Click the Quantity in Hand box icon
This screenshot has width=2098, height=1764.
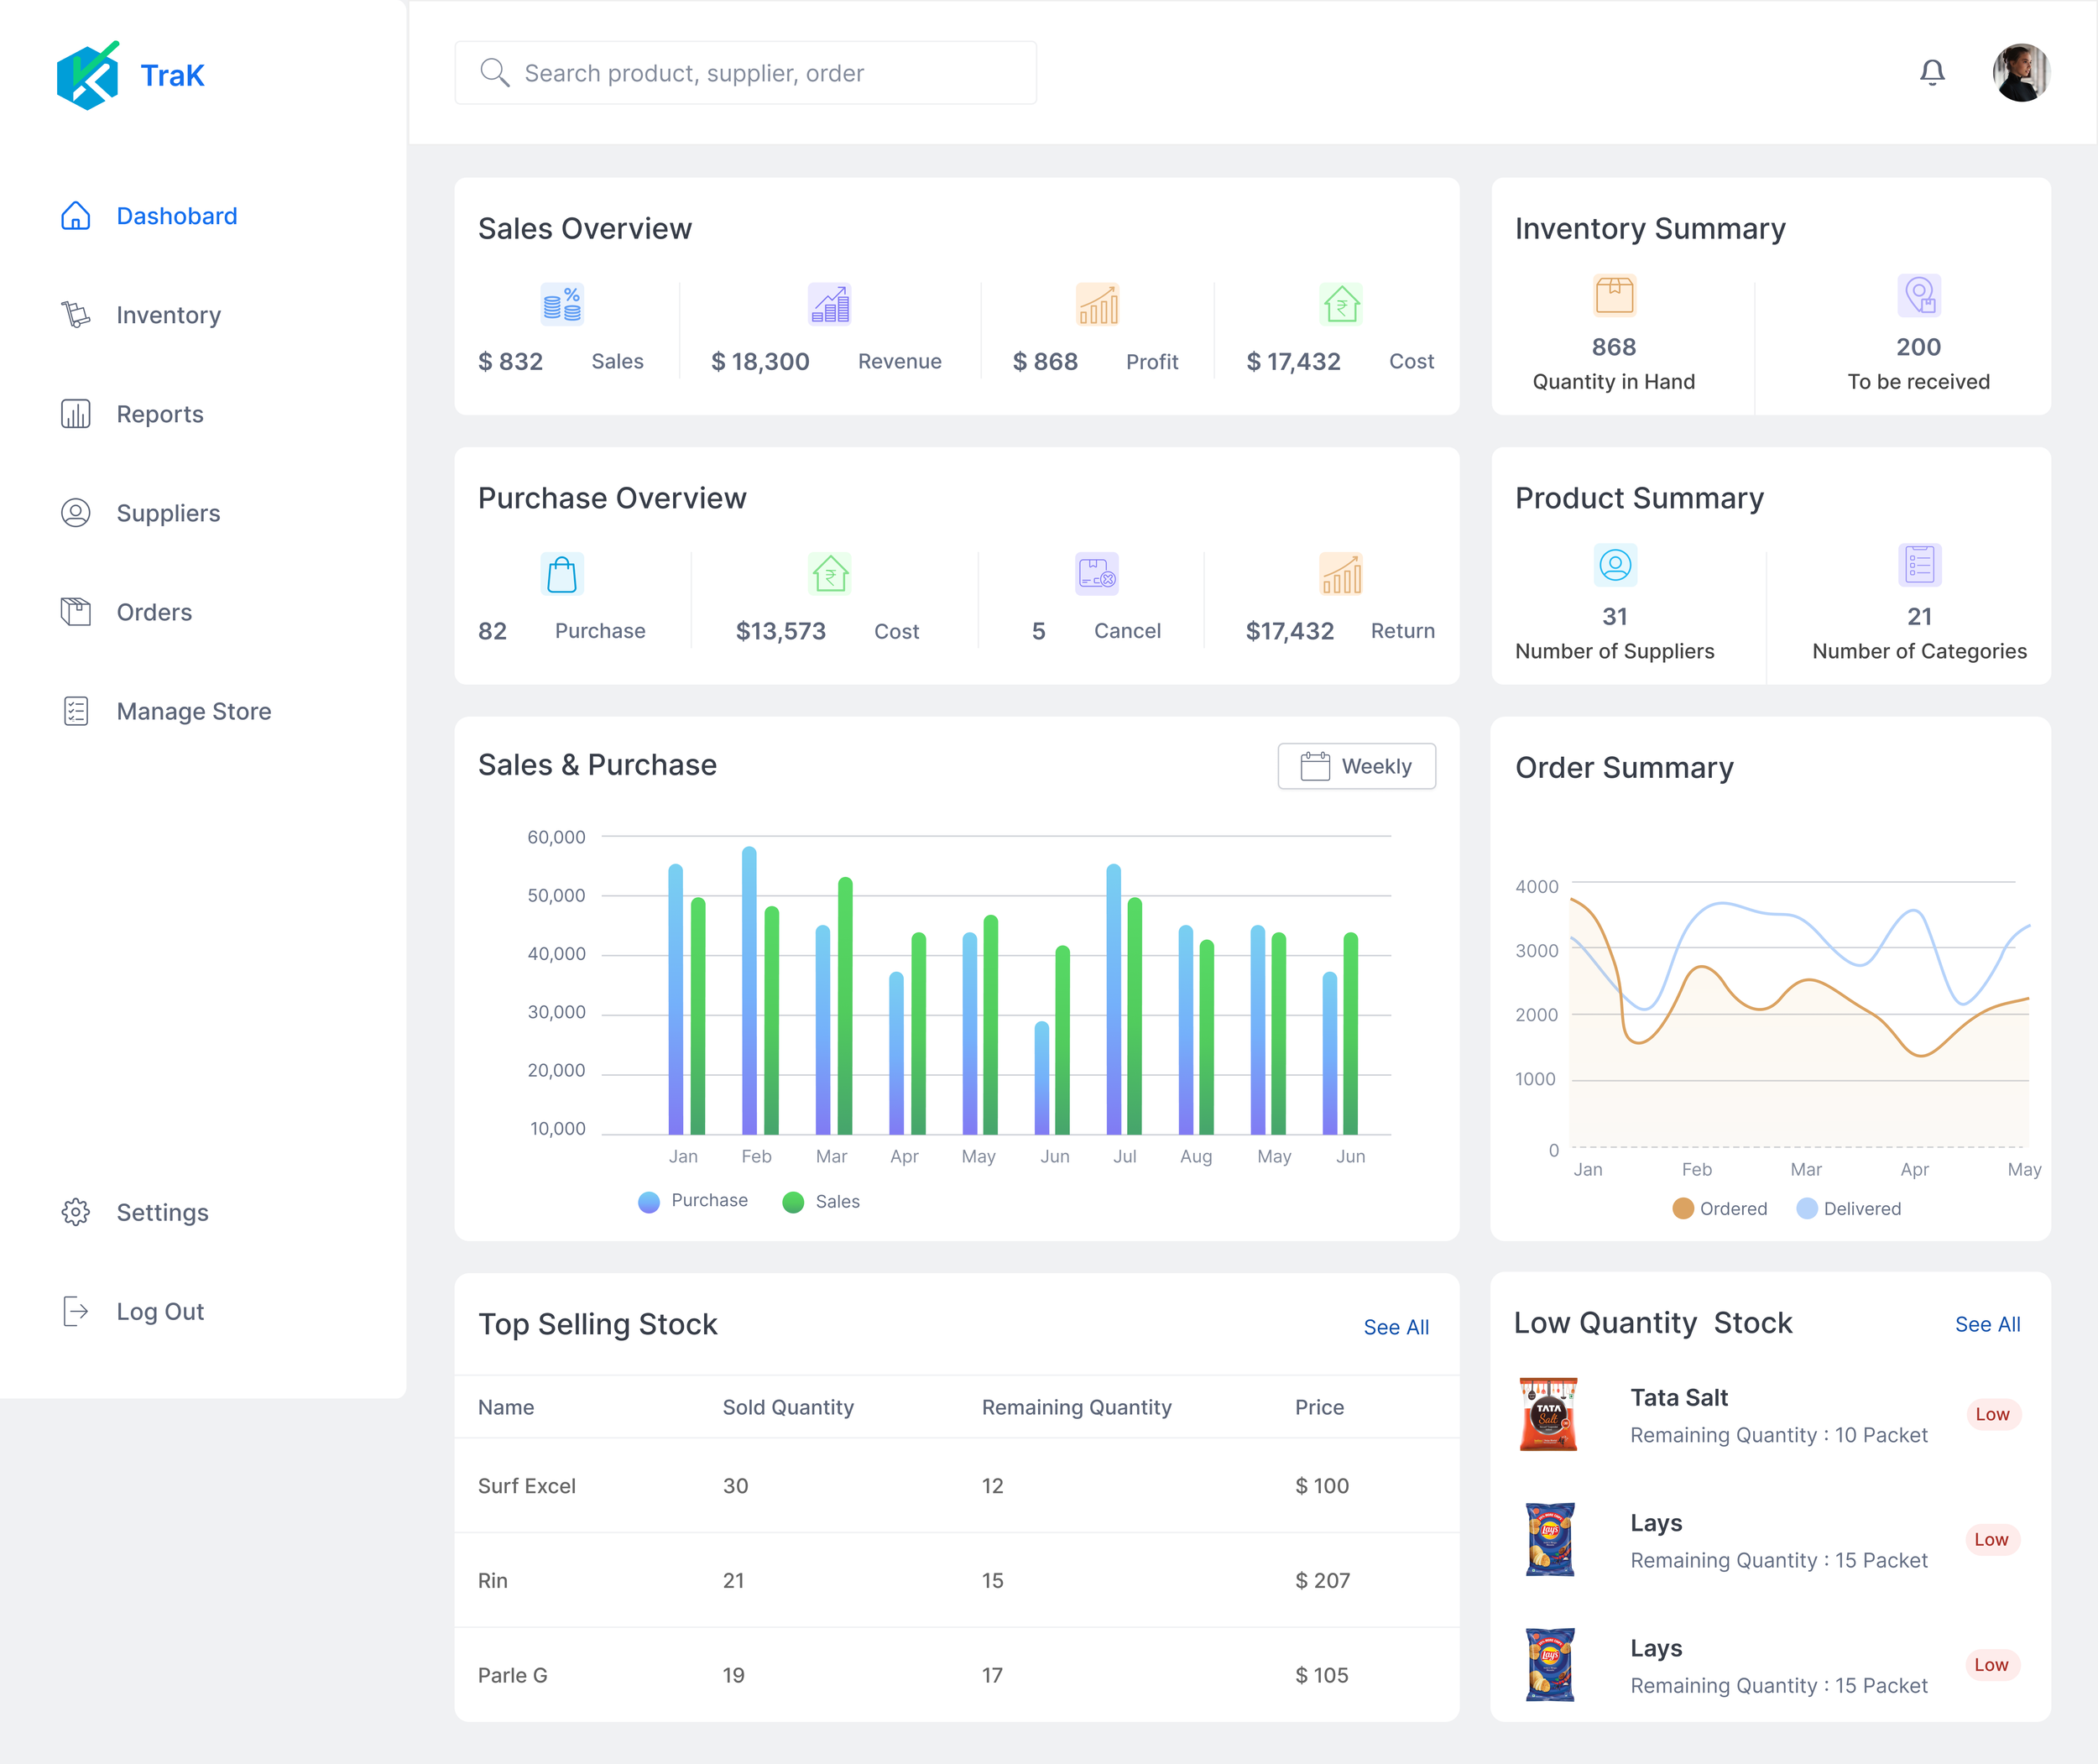click(x=1614, y=295)
